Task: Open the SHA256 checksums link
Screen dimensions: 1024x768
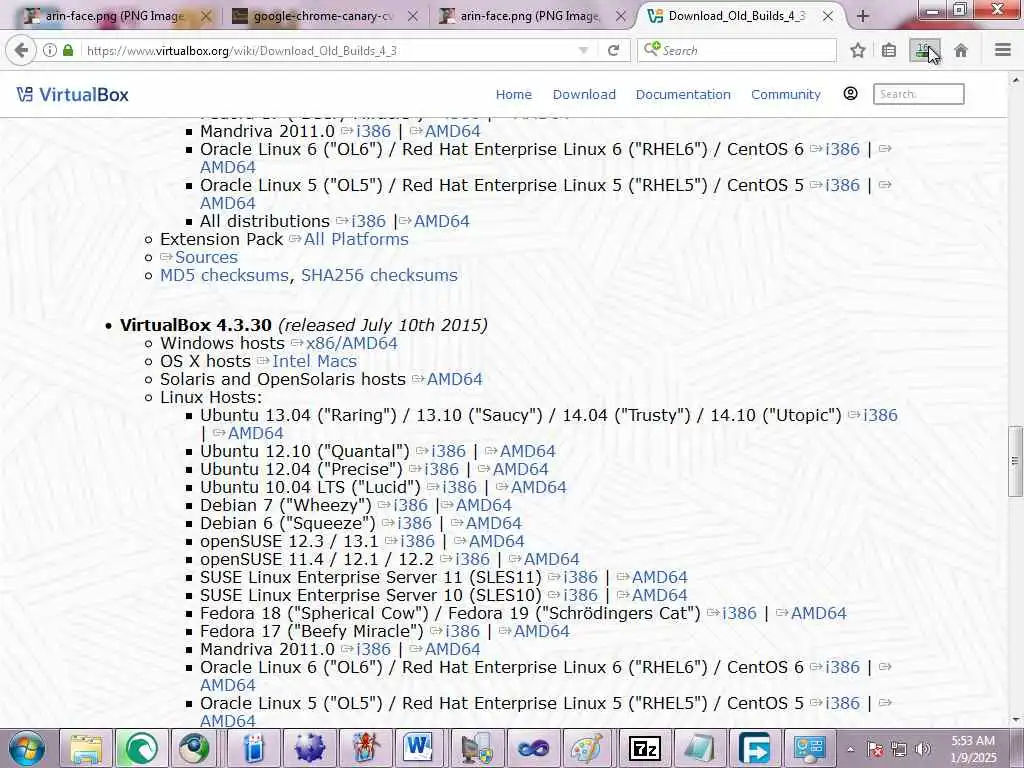Action: (379, 276)
